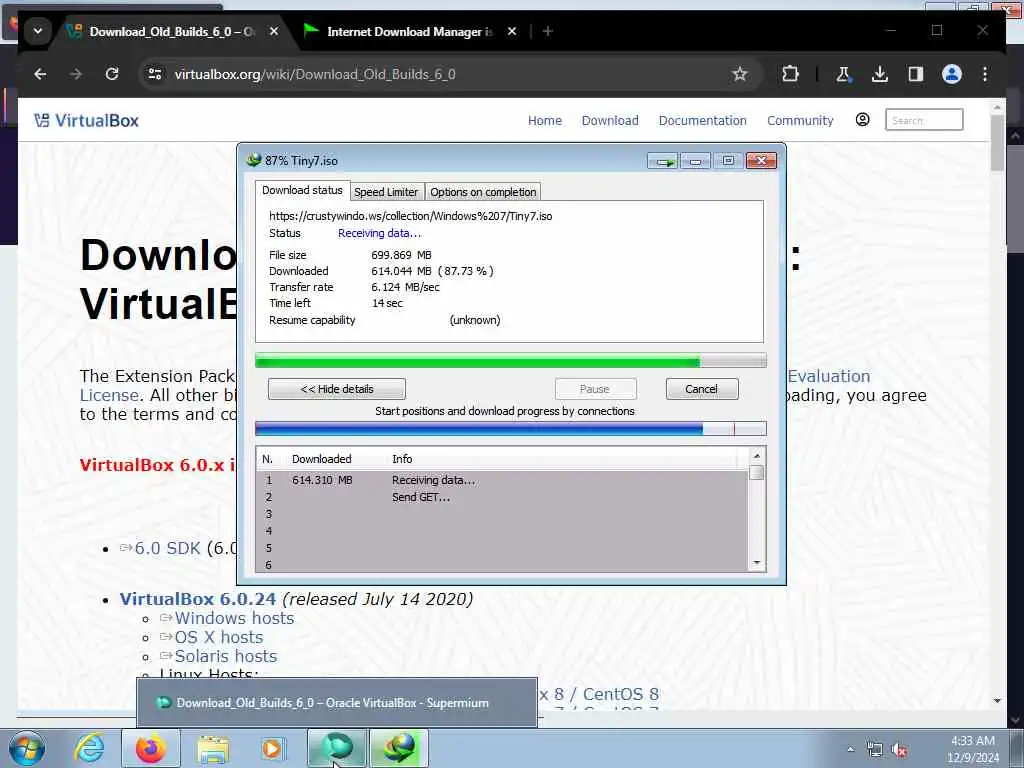The width and height of the screenshot is (1024, 768).
Task: Open the Windows Start button
Action: coord(27,748)
